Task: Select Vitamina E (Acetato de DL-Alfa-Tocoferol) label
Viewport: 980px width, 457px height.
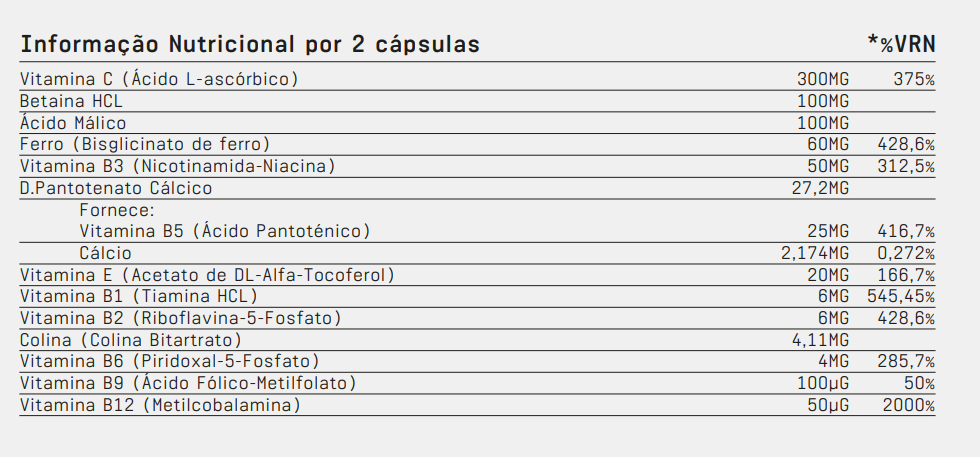Action: click(x=207, y=275)
